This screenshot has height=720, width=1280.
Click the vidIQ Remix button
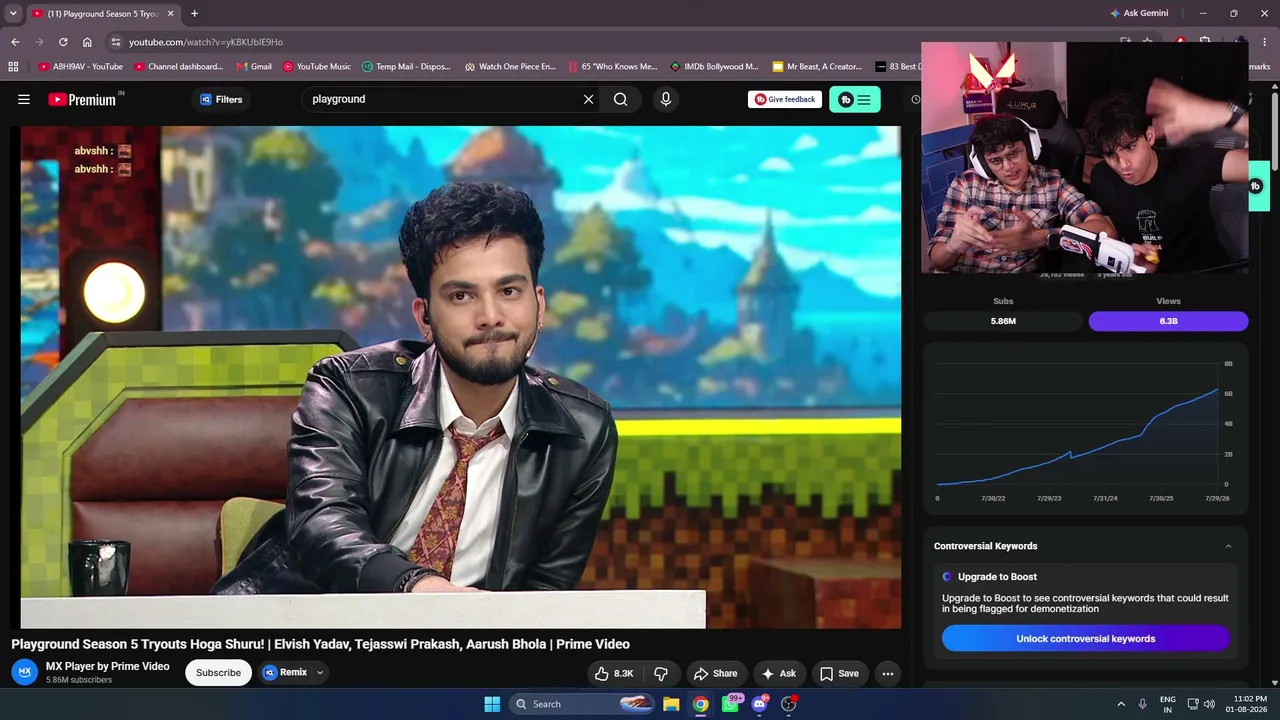pos(285,672)
